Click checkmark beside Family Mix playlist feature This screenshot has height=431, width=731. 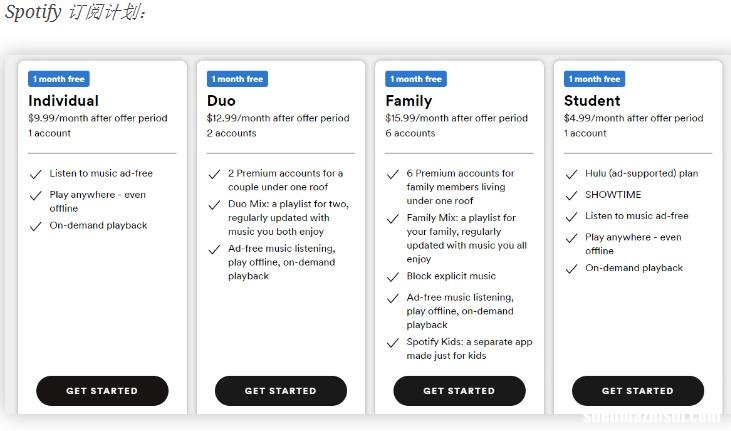393,218
